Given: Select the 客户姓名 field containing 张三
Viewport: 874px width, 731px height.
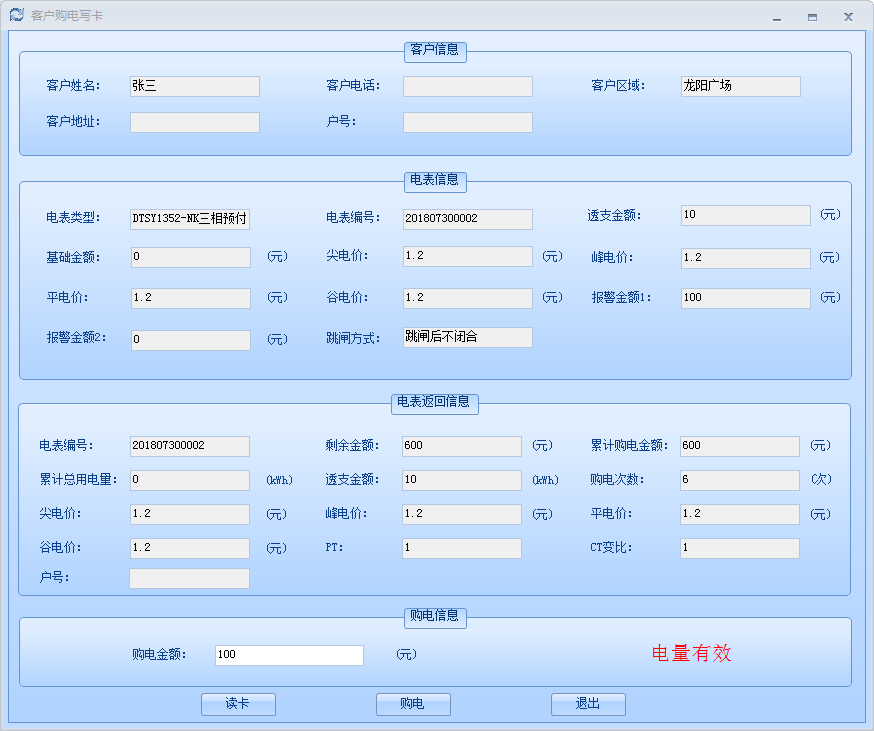Looking at the screenshot, I should tap(195, 87).
